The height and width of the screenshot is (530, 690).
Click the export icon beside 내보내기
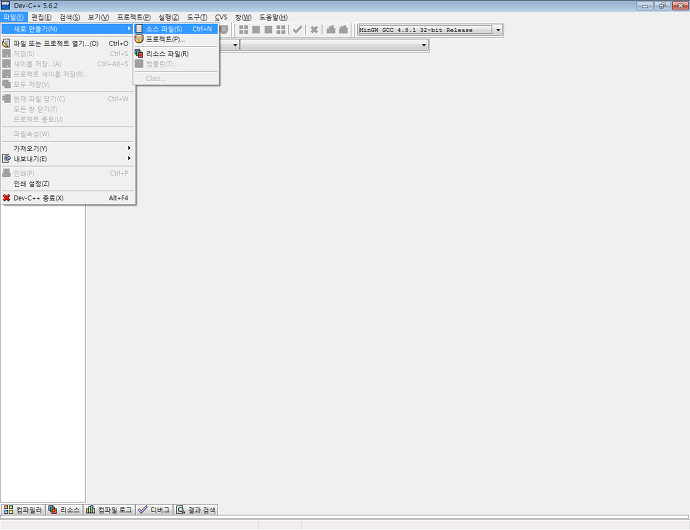click(6, 158)
